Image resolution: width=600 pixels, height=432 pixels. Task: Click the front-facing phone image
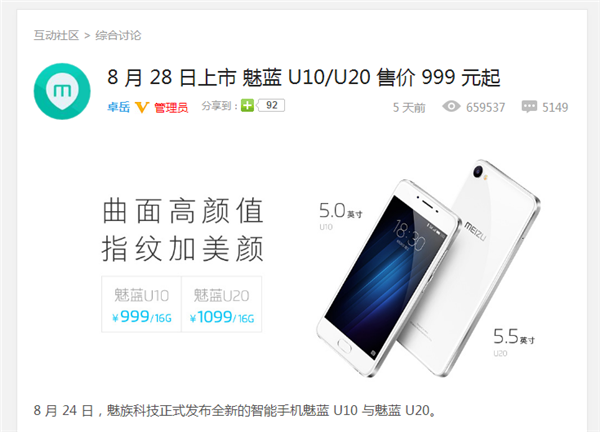pyautogui.click(x=386, y=277)
